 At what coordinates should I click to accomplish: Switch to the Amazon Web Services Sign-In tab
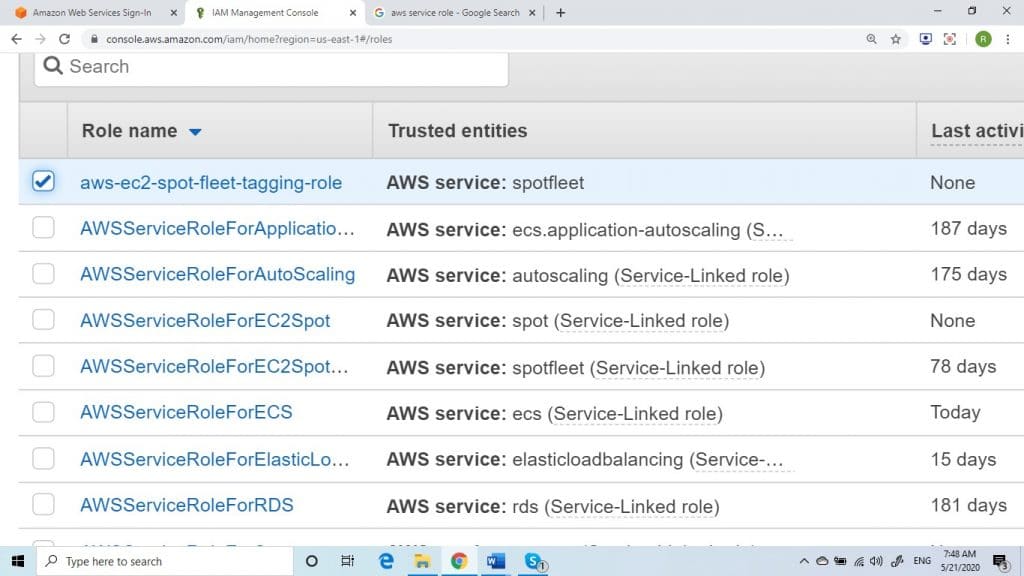coord(91,12)
